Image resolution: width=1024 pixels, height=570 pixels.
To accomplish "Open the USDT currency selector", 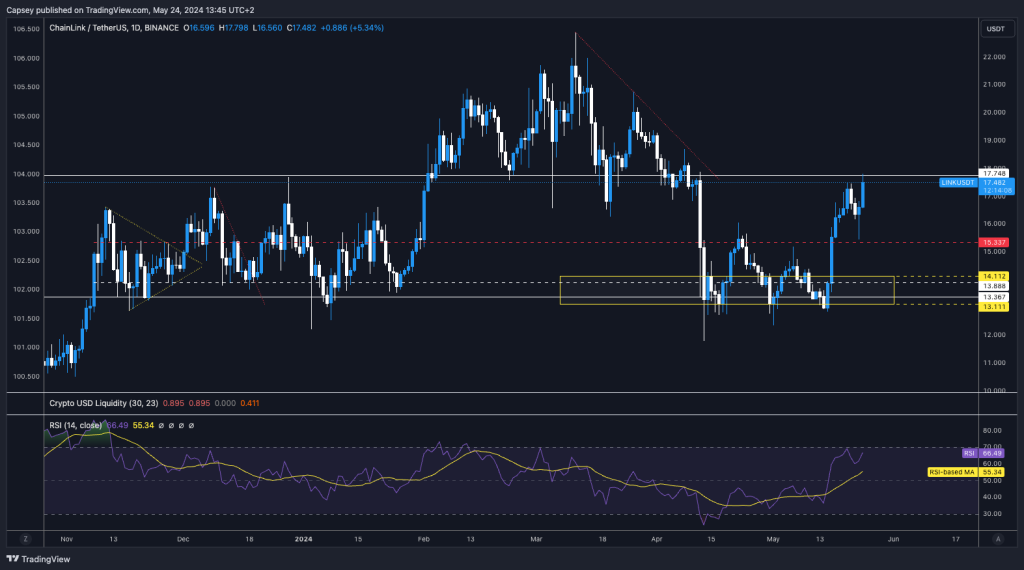I will tap(995, 29).
